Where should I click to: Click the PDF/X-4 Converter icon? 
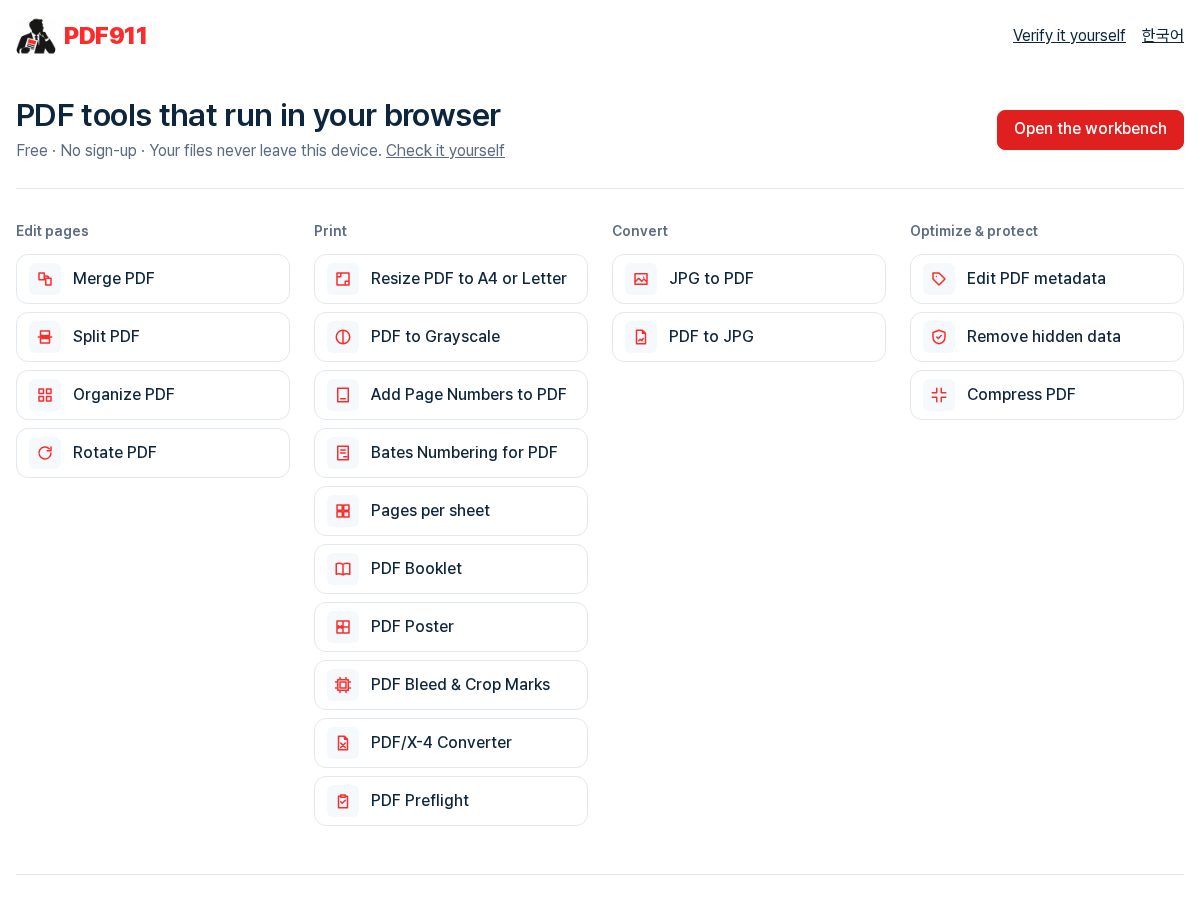(x=343, y=743)
